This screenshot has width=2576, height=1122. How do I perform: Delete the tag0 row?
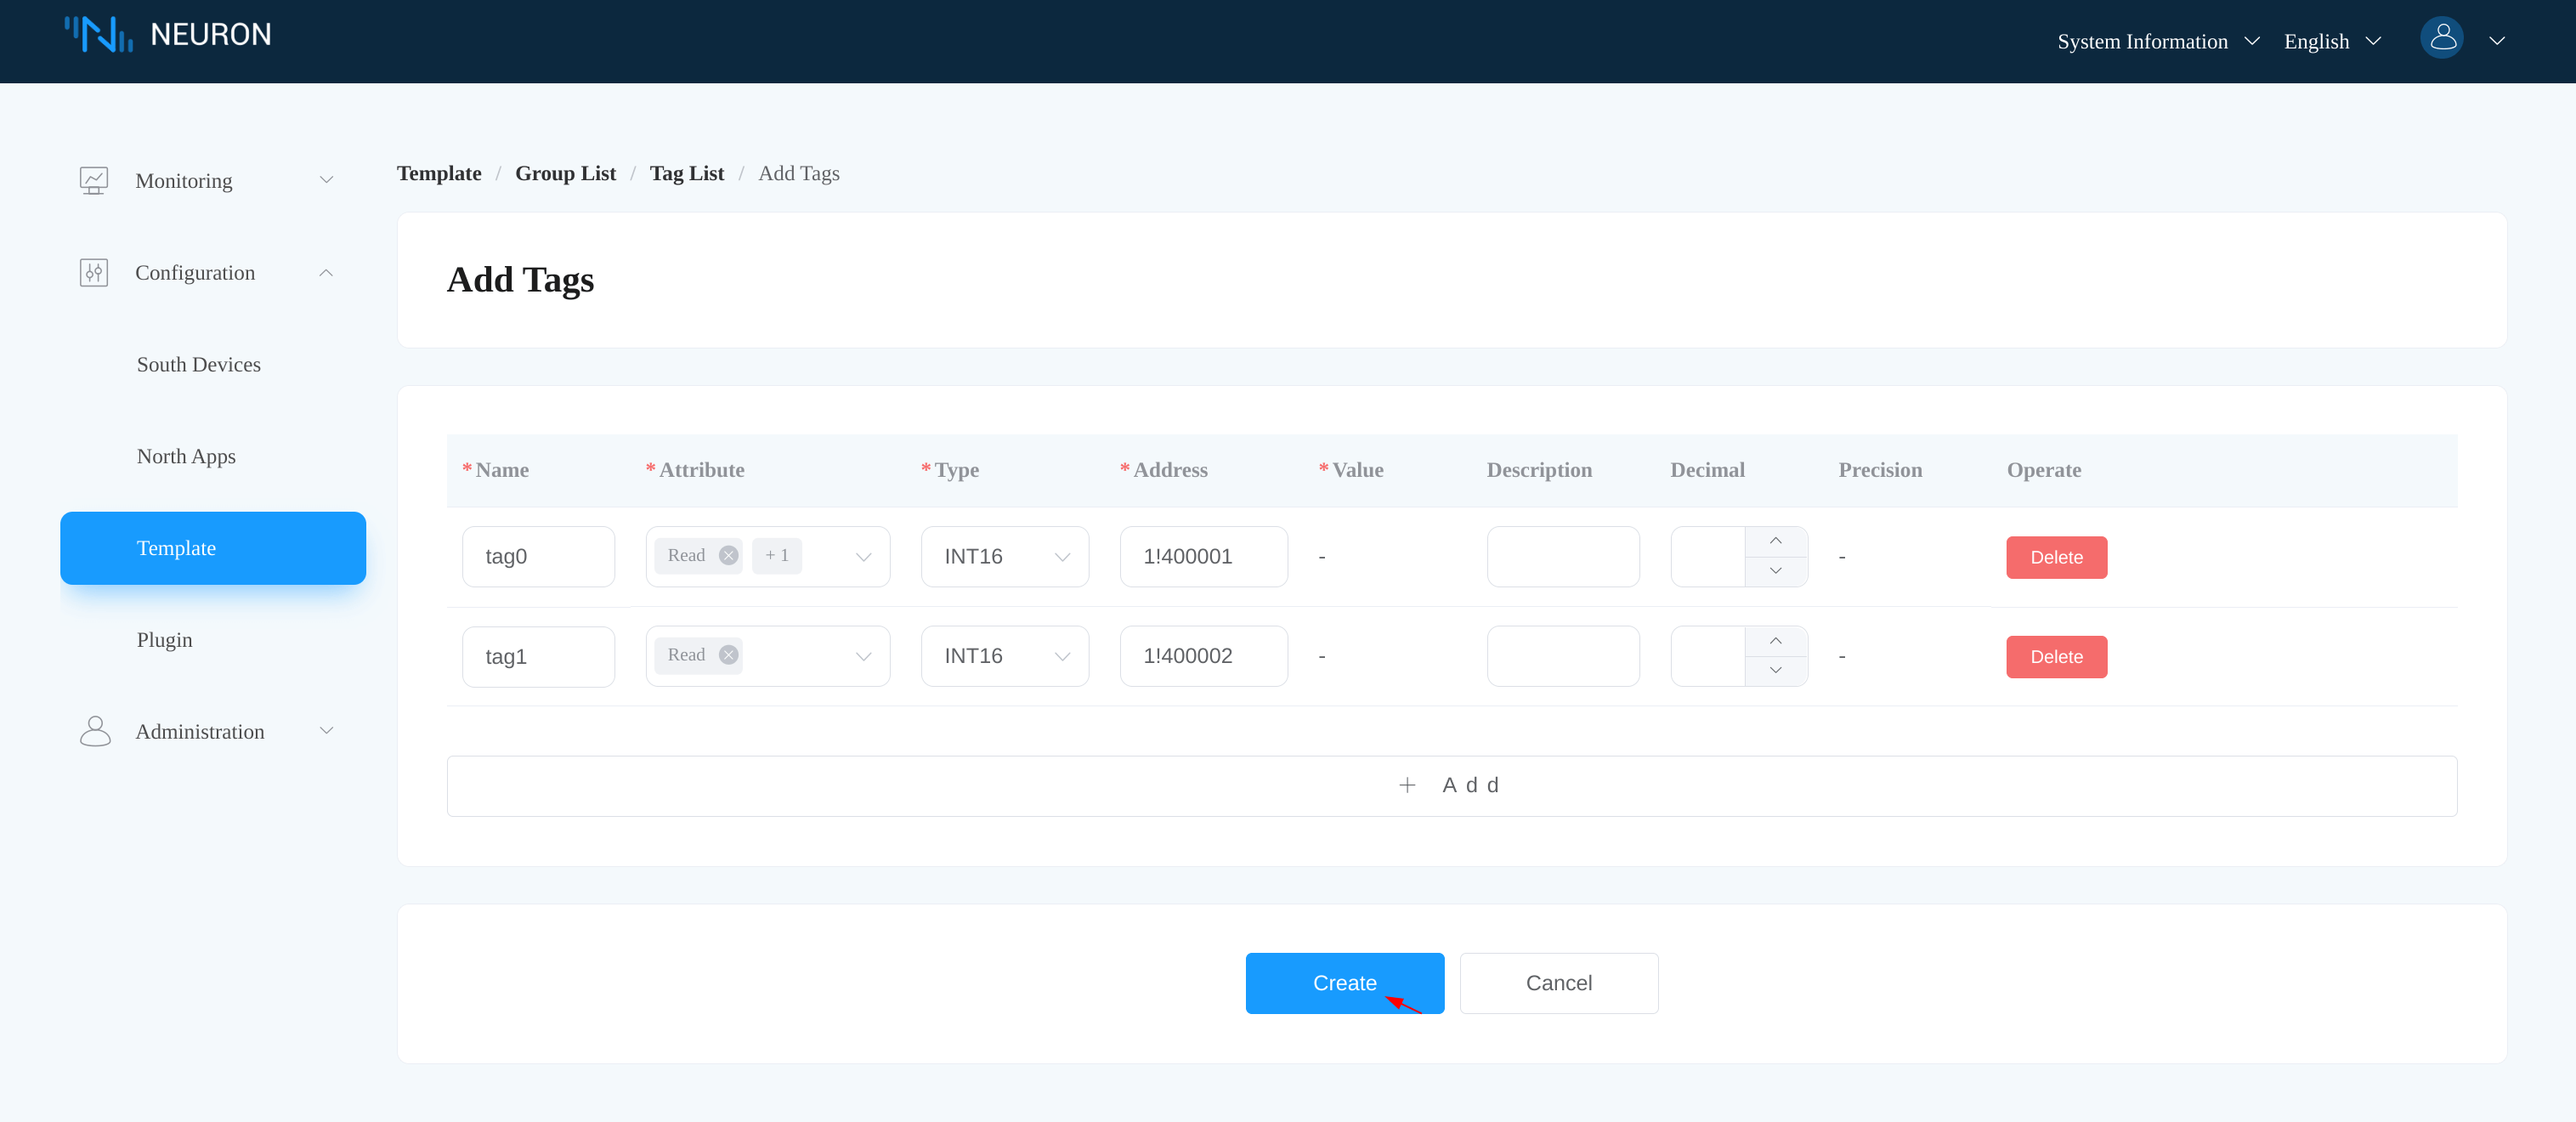(x=2055, y=557)
